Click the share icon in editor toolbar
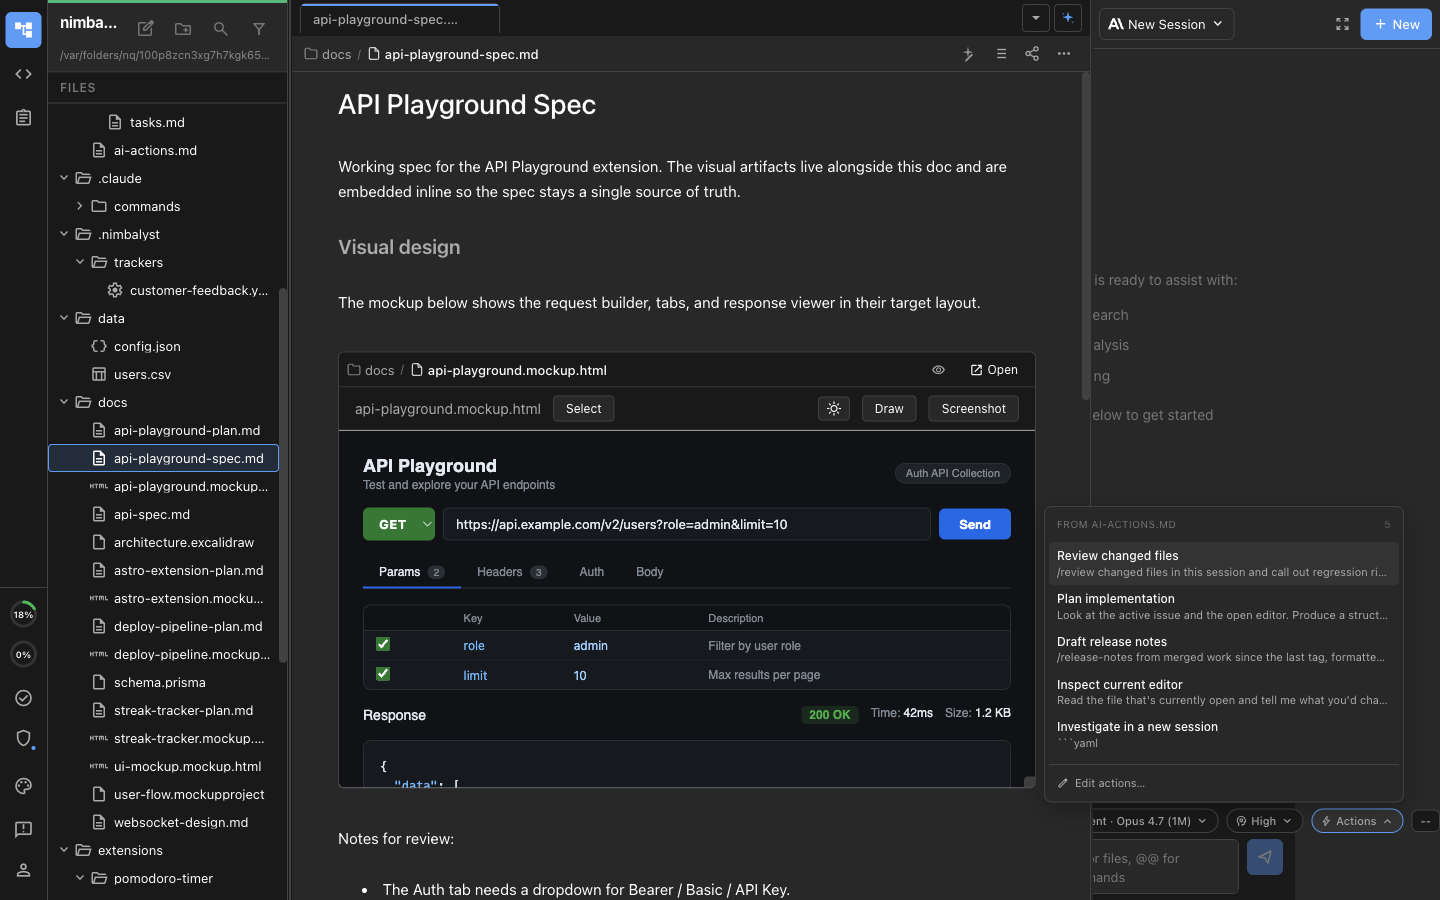Viewport: 1440px width, 900px height. coord(1032,54)
